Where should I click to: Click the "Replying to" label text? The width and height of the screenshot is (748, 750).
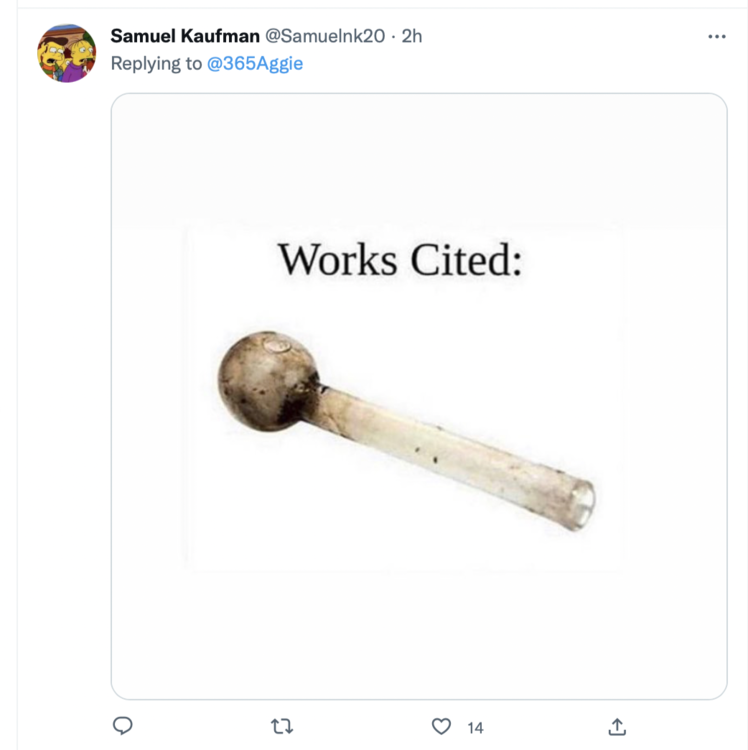point(155,63)
